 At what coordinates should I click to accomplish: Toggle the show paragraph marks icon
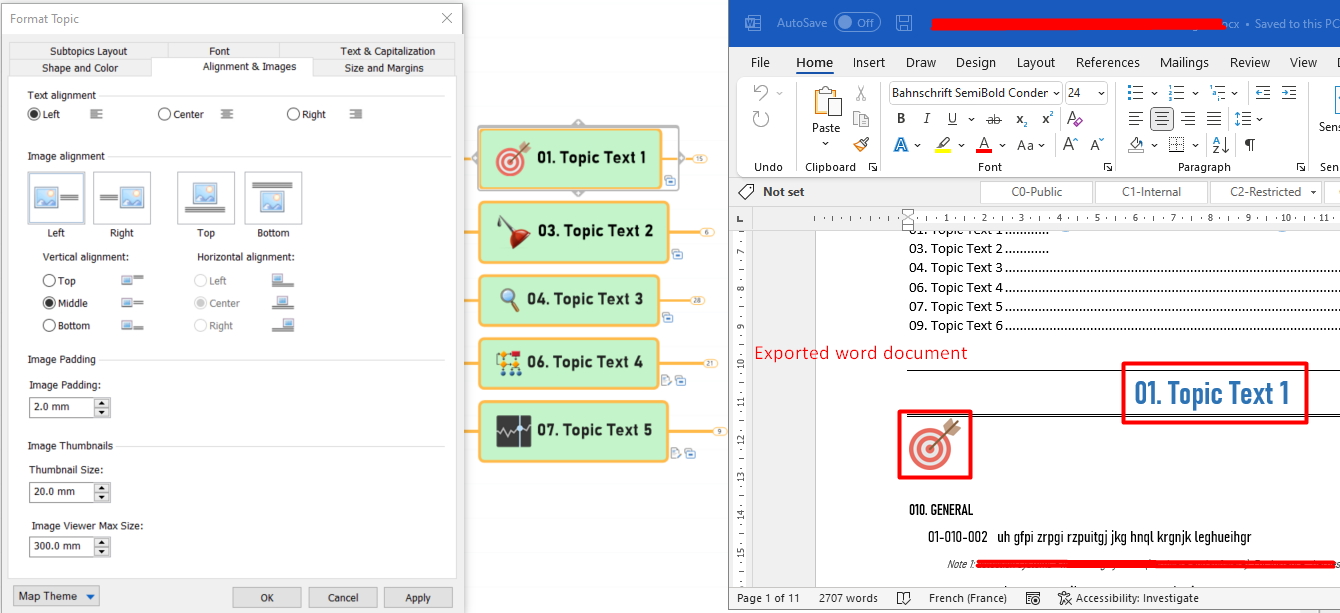click(x=1249, y=145)
